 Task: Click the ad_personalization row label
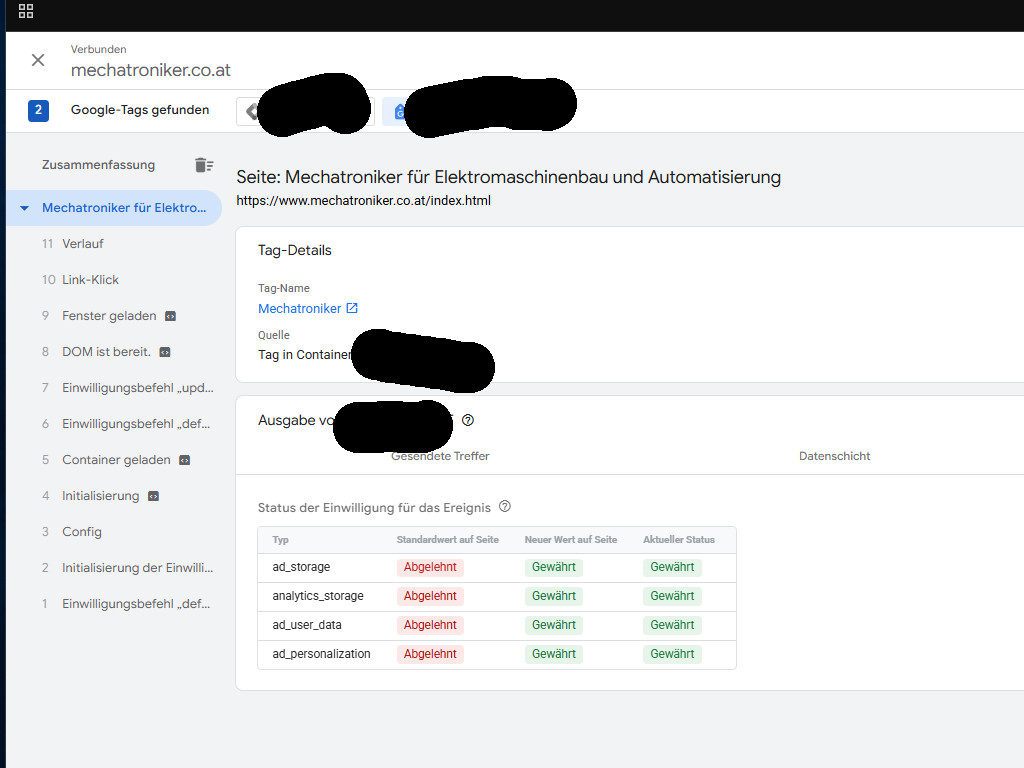coord(321,654)
